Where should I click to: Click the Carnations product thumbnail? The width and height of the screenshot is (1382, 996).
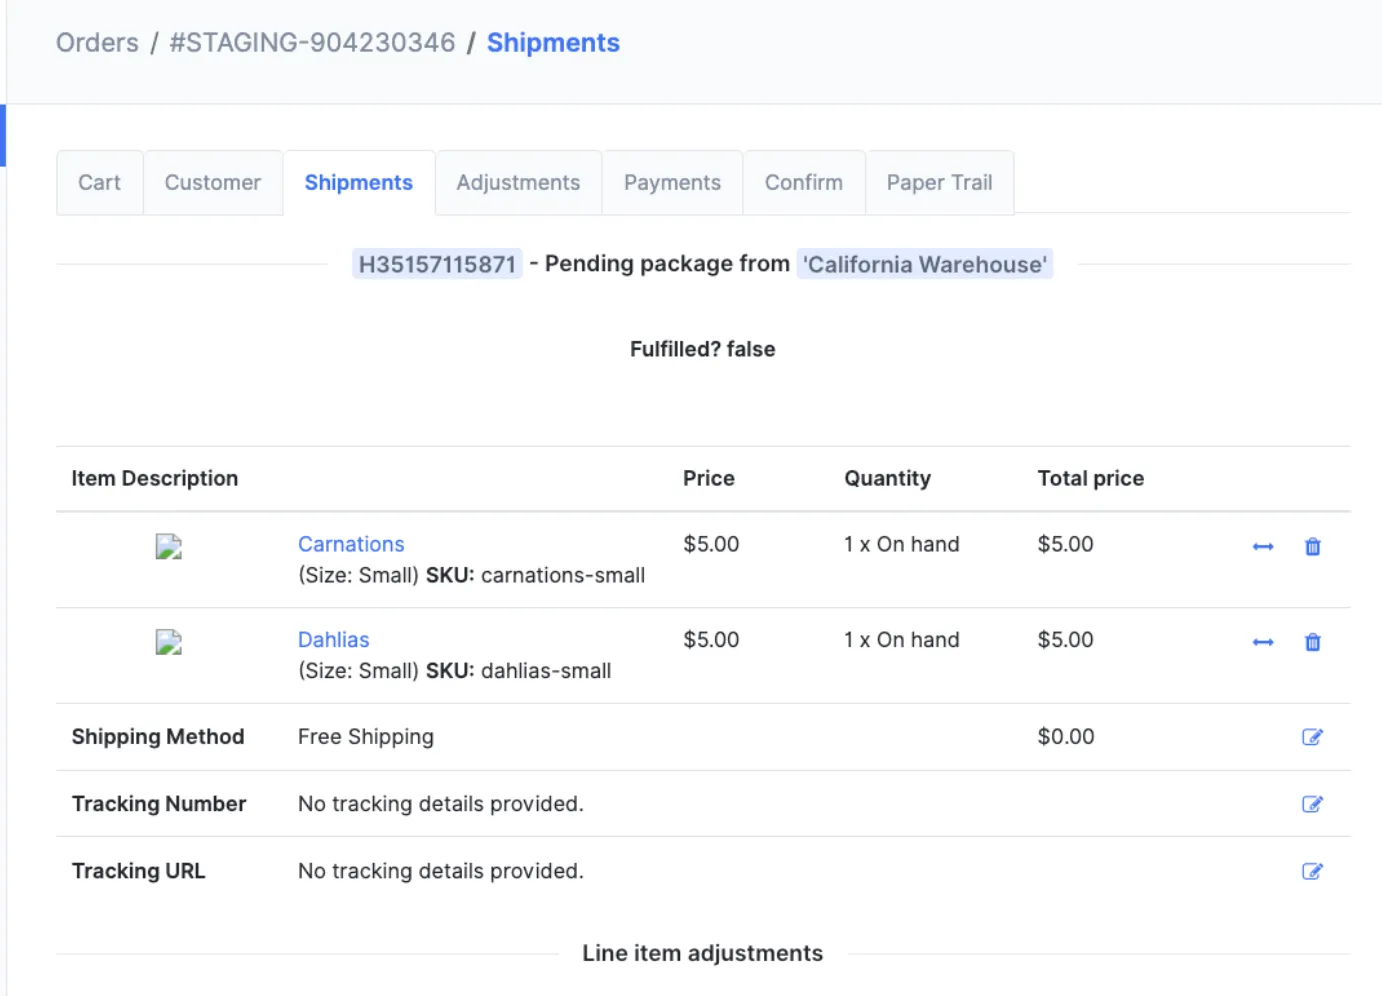click(169, 547)
